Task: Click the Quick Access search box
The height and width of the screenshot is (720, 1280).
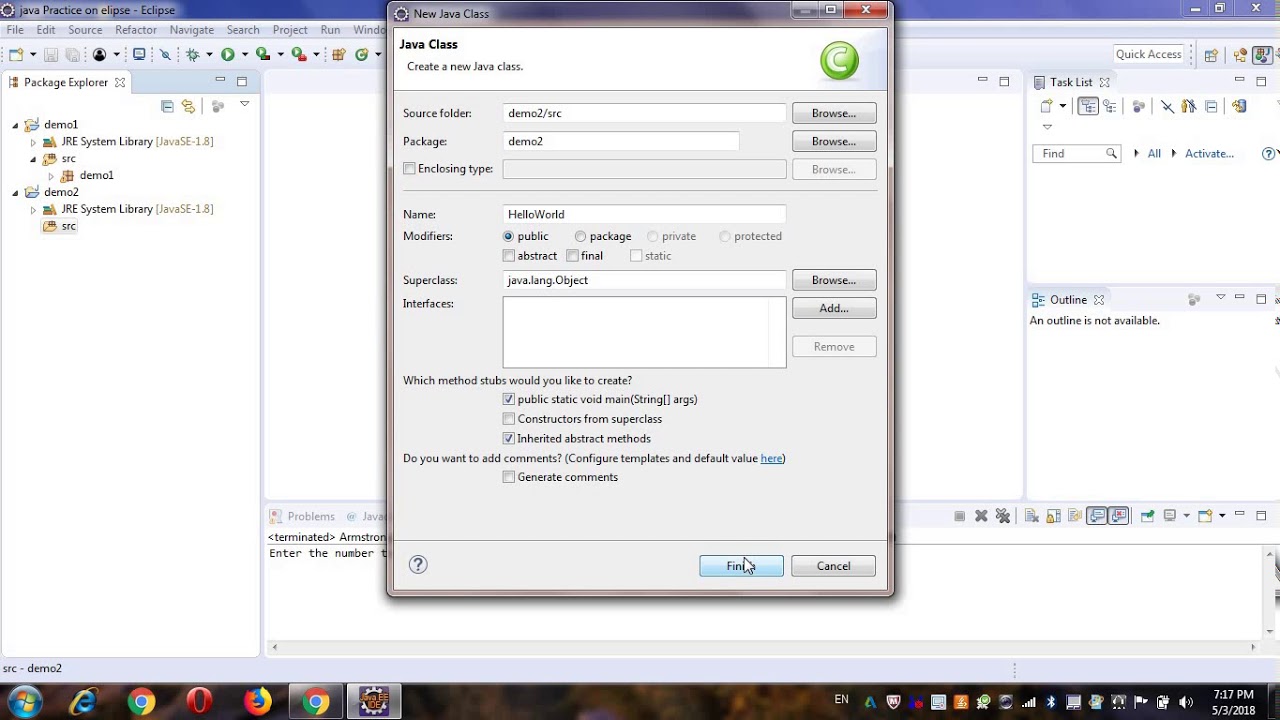Action: (1149, 54)
